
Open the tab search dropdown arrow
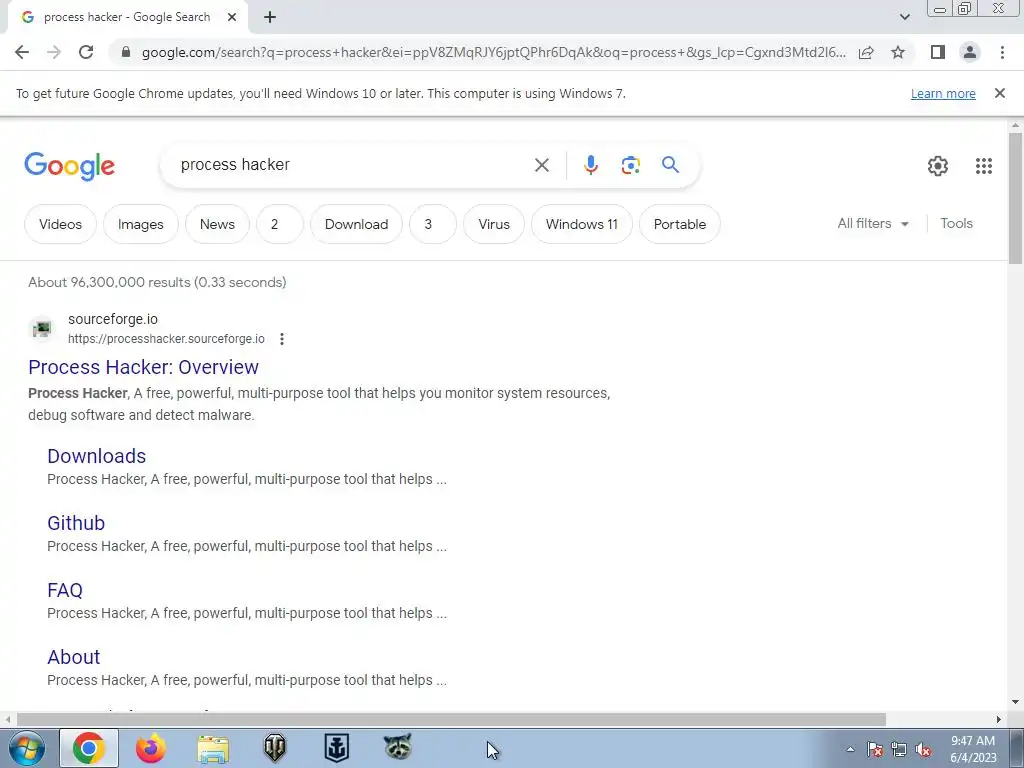[x=904, y=18]
